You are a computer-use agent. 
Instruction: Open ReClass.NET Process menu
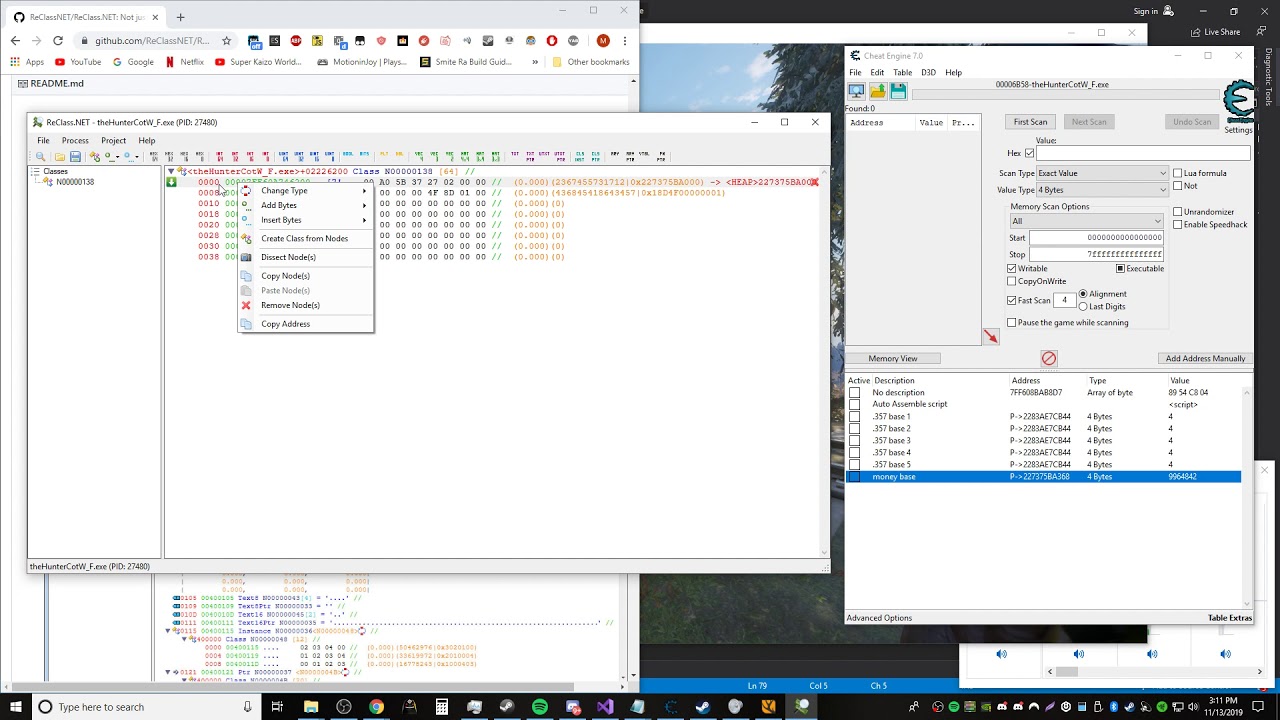[75, 141]
